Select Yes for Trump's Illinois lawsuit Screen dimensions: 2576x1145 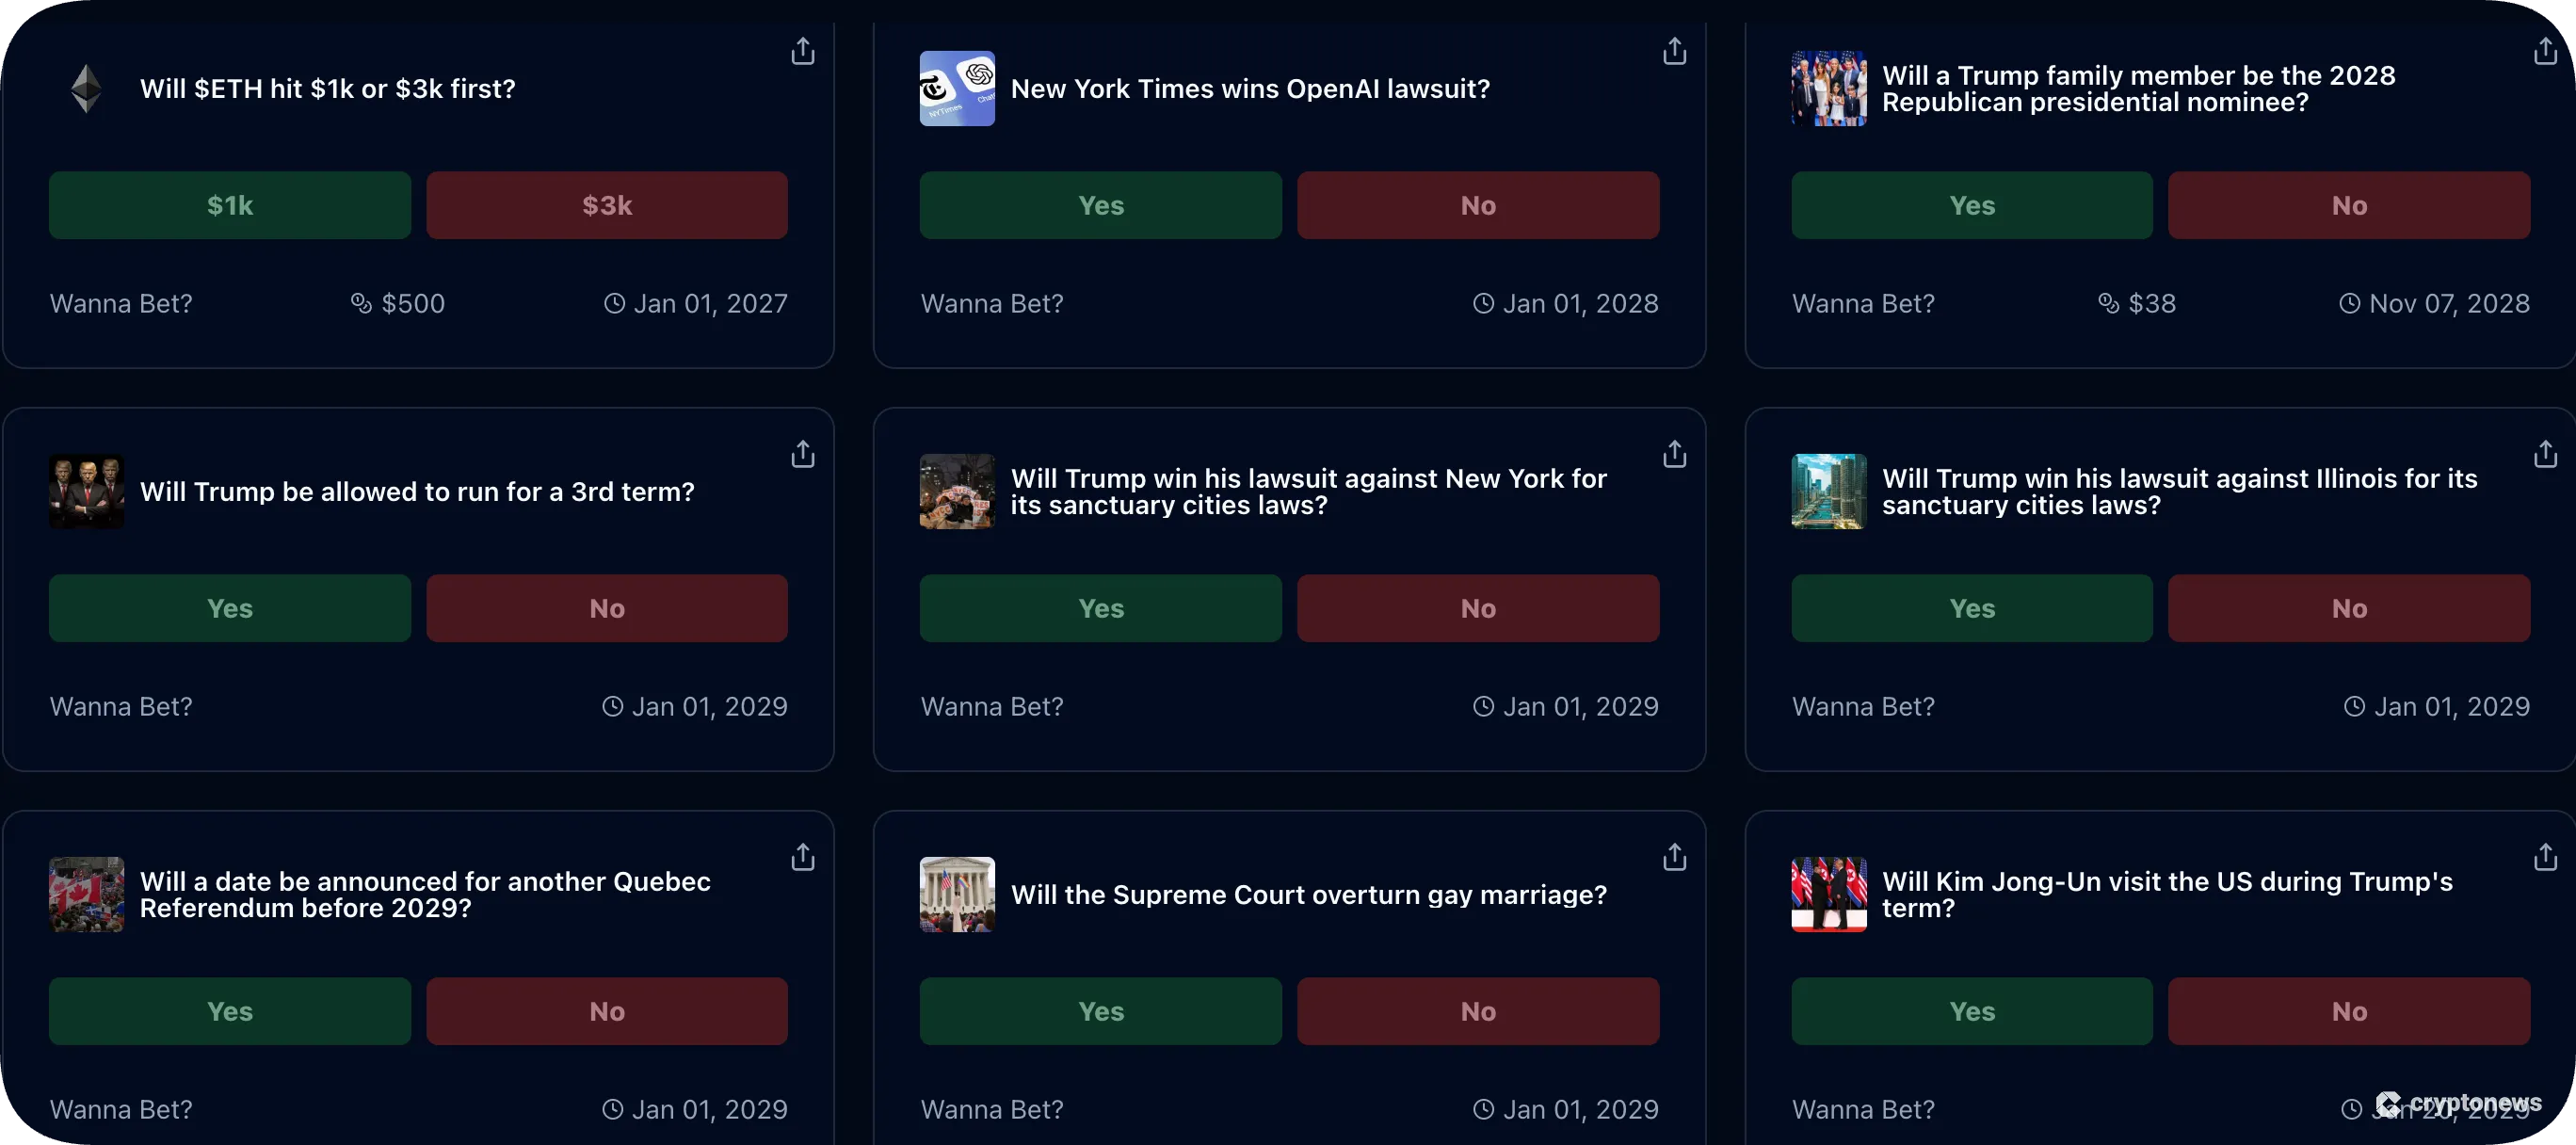click(1971, 608)
